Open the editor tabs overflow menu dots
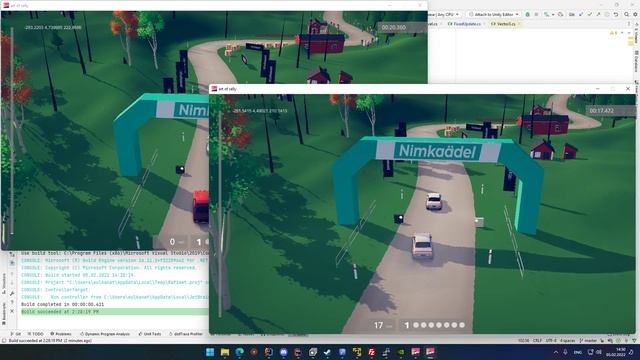This screenshot has height=360, width=640. [x=629, y=24]
